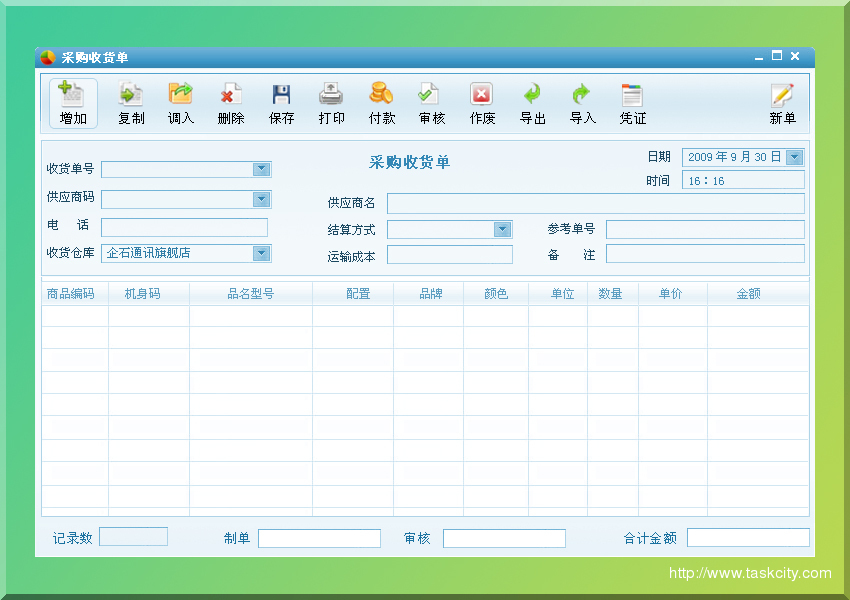This screenshot has width=850, height=600.
Task: Audit the document using the 审核 icon
Action: pyautogui.click(x=430, y=103)
